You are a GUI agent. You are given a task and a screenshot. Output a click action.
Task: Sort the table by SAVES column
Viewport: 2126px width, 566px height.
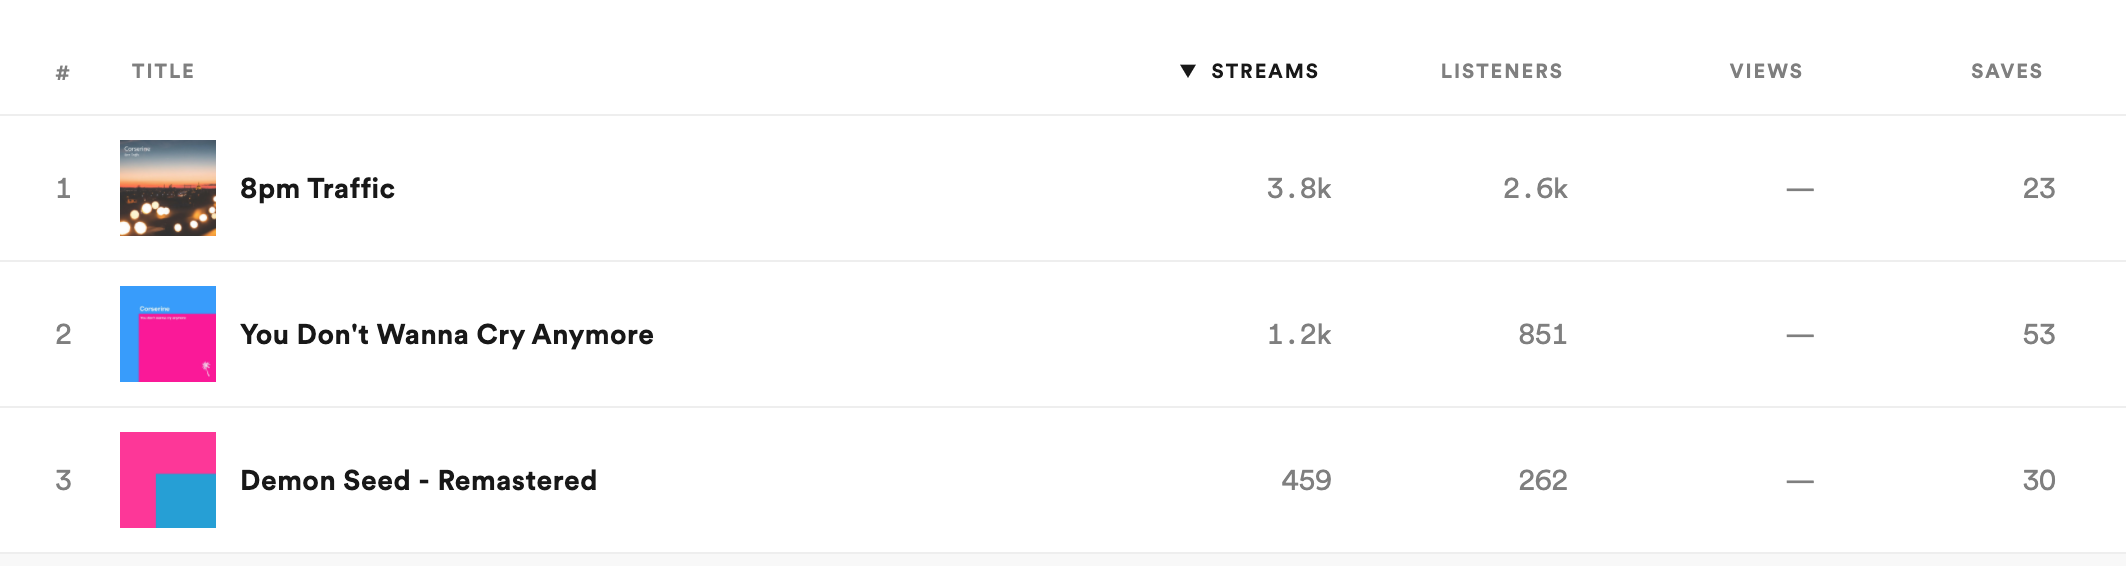tap(2006, 71)
